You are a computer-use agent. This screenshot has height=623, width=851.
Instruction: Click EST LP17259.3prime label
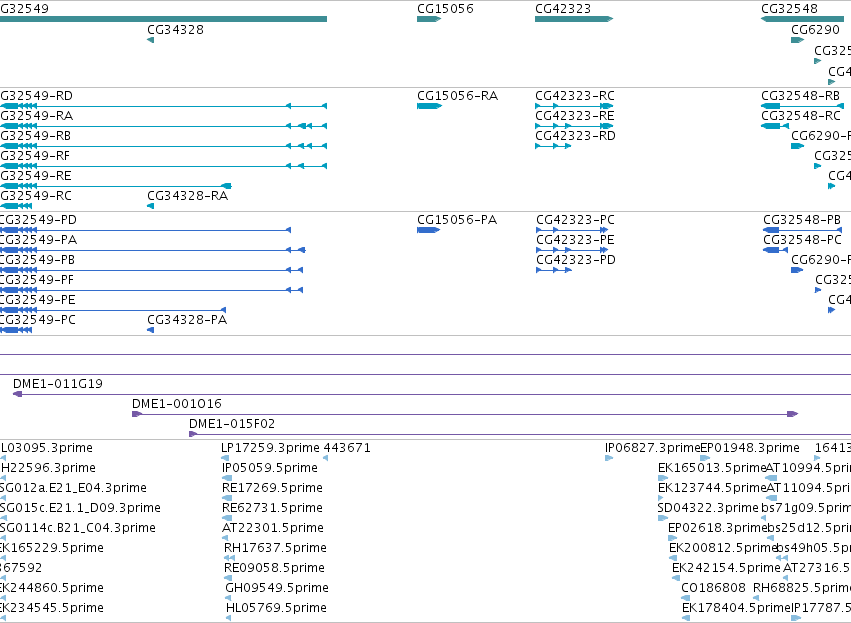(x=270, y=448)
